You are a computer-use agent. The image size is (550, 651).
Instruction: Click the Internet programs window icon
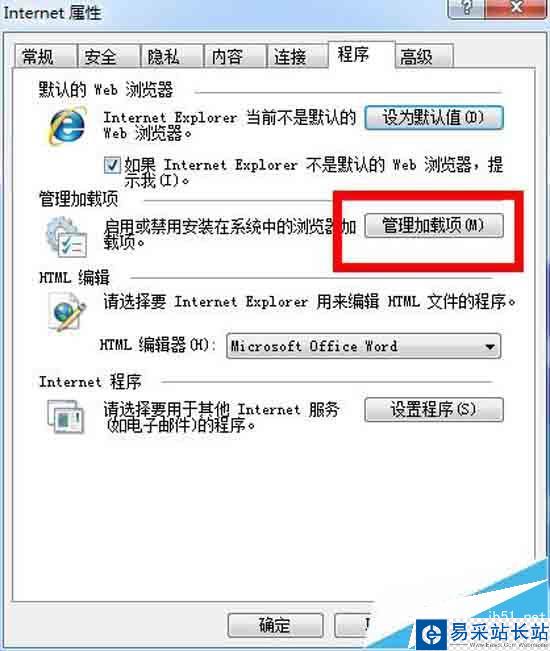(x=66, y=416)
